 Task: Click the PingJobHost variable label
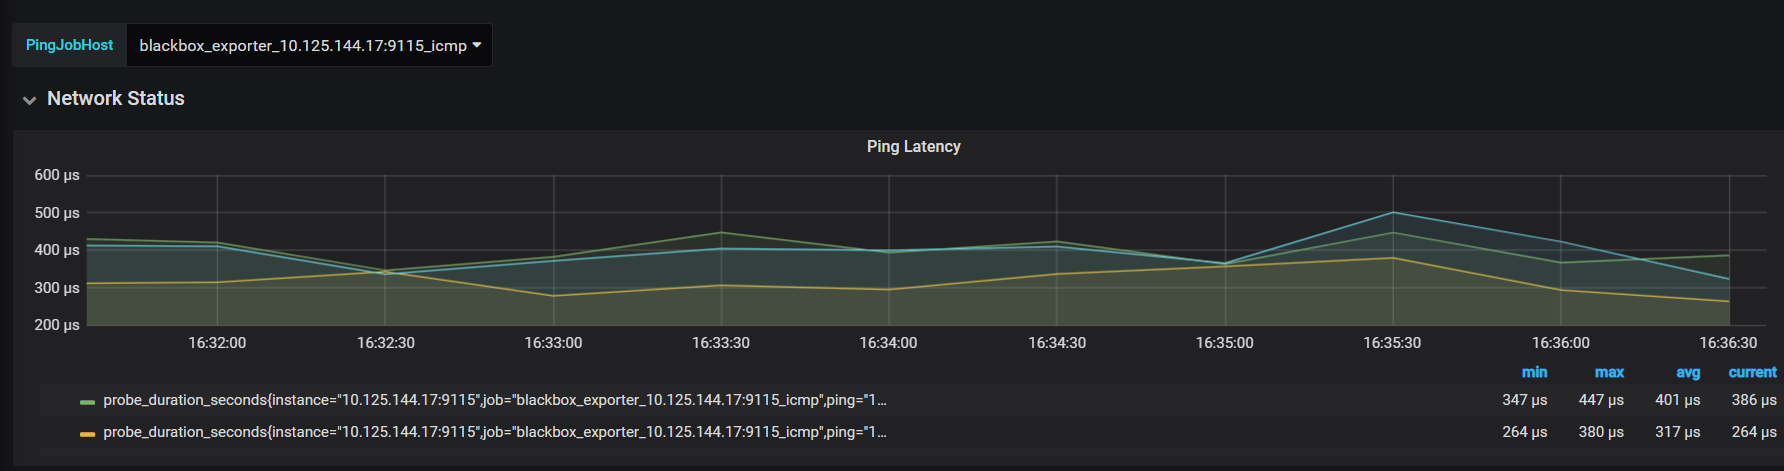point(69,45)
